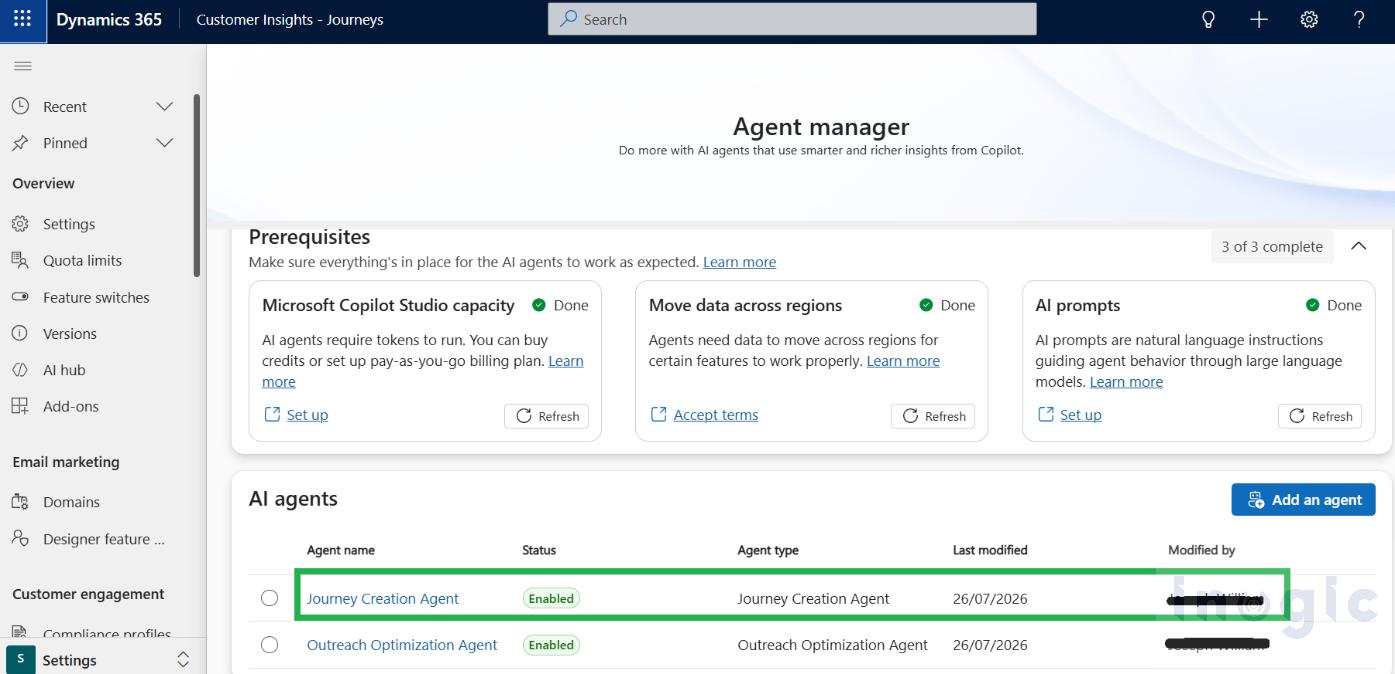Open Designer feature item in sidebar
The height and width of the screenshot is (674, 1395).
coord(103,539)
